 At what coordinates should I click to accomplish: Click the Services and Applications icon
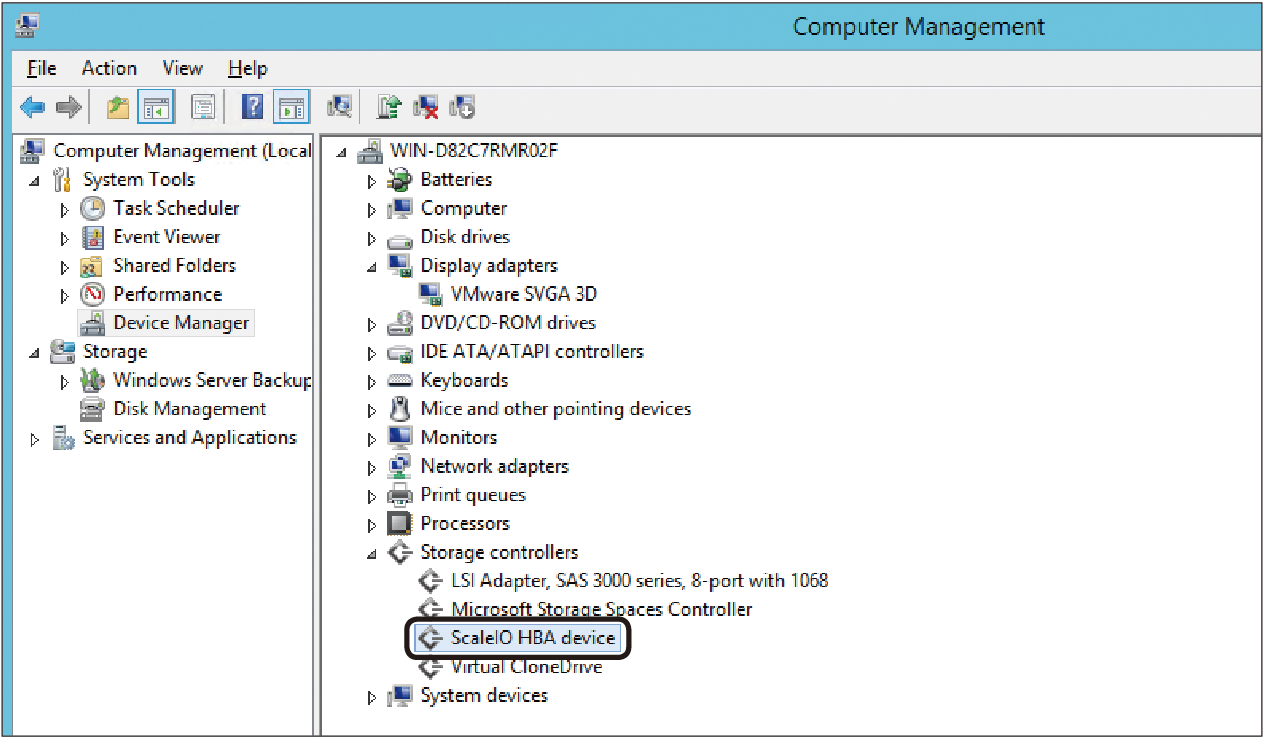click(63, 438)
